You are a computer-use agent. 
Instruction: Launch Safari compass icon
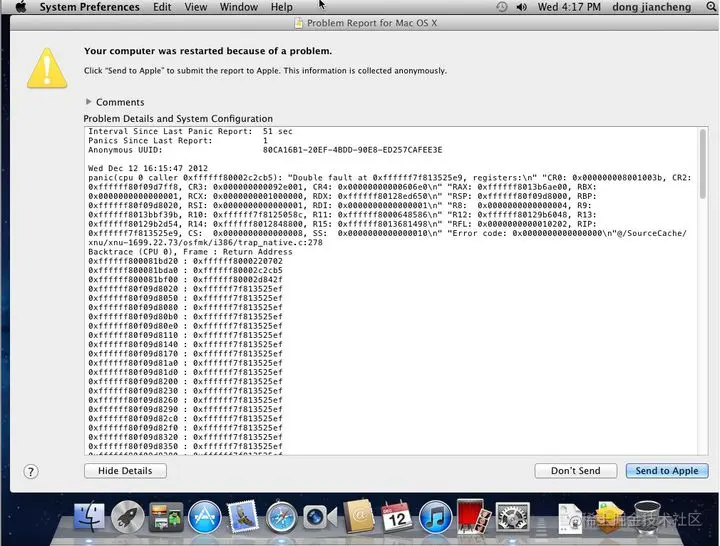(x=281, y=518)
